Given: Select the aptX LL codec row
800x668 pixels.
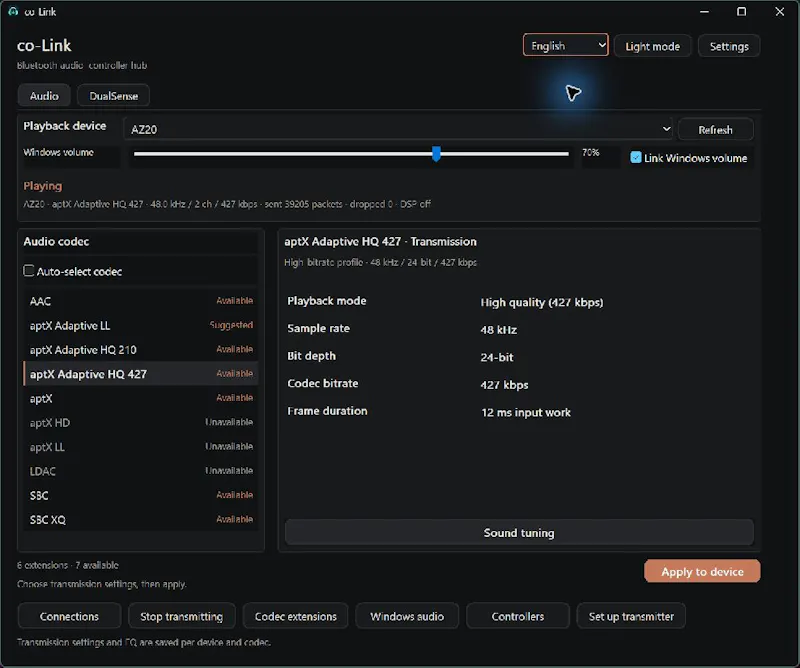Looking at the screenshot, I should coord(141,447).
